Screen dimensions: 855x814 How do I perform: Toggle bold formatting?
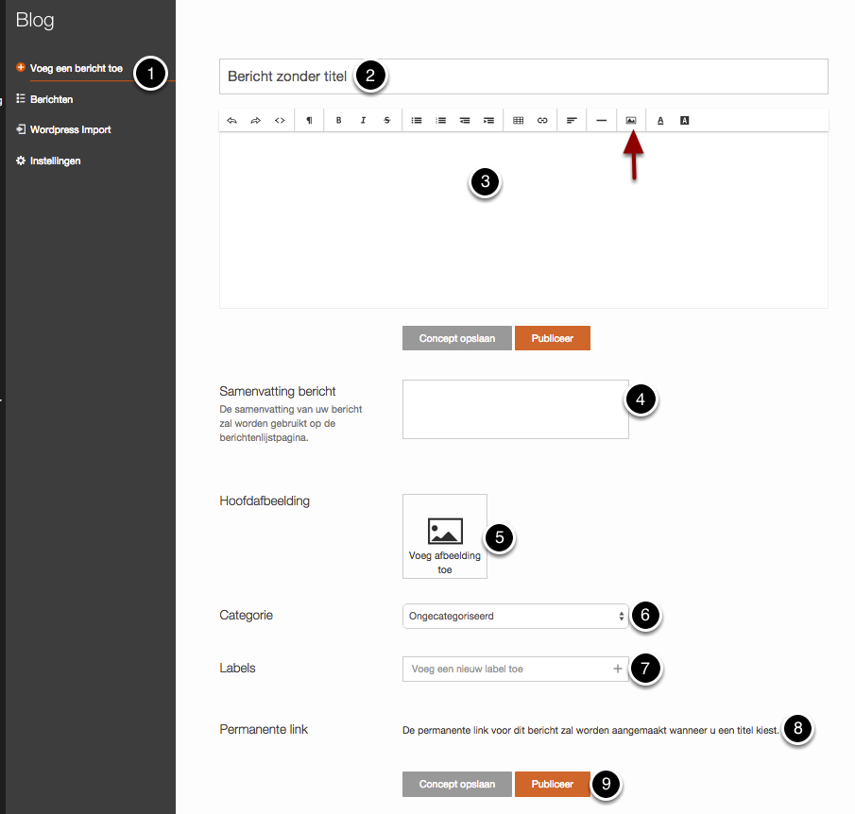tap(339, 120)
